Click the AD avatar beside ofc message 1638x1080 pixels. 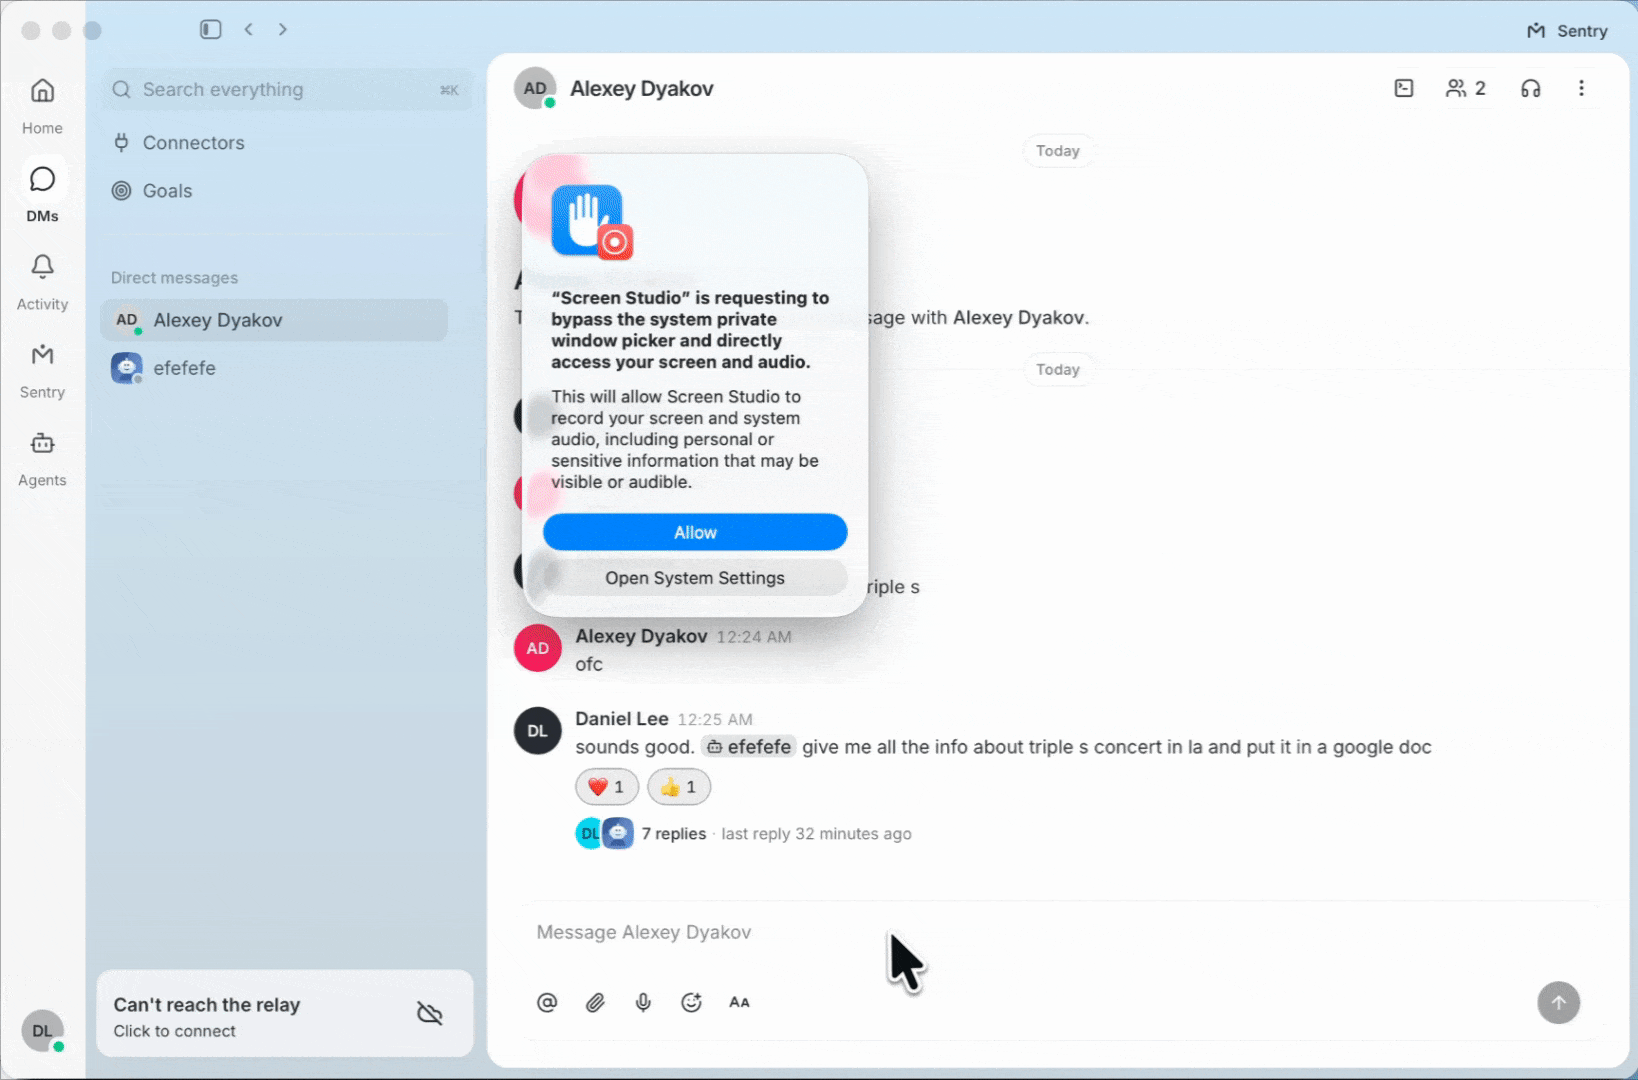click(x=537, y=648)
